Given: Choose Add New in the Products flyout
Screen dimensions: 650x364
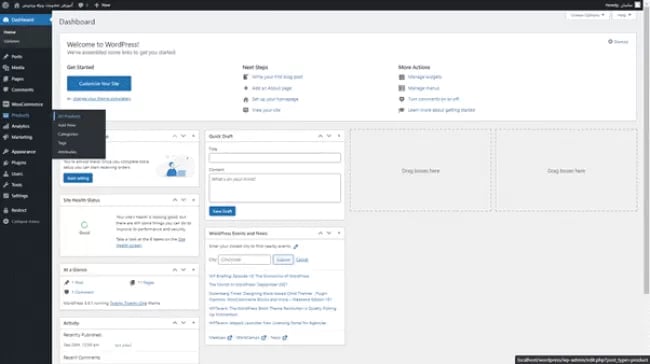Looking at the screenshot, I should point(67,125).
